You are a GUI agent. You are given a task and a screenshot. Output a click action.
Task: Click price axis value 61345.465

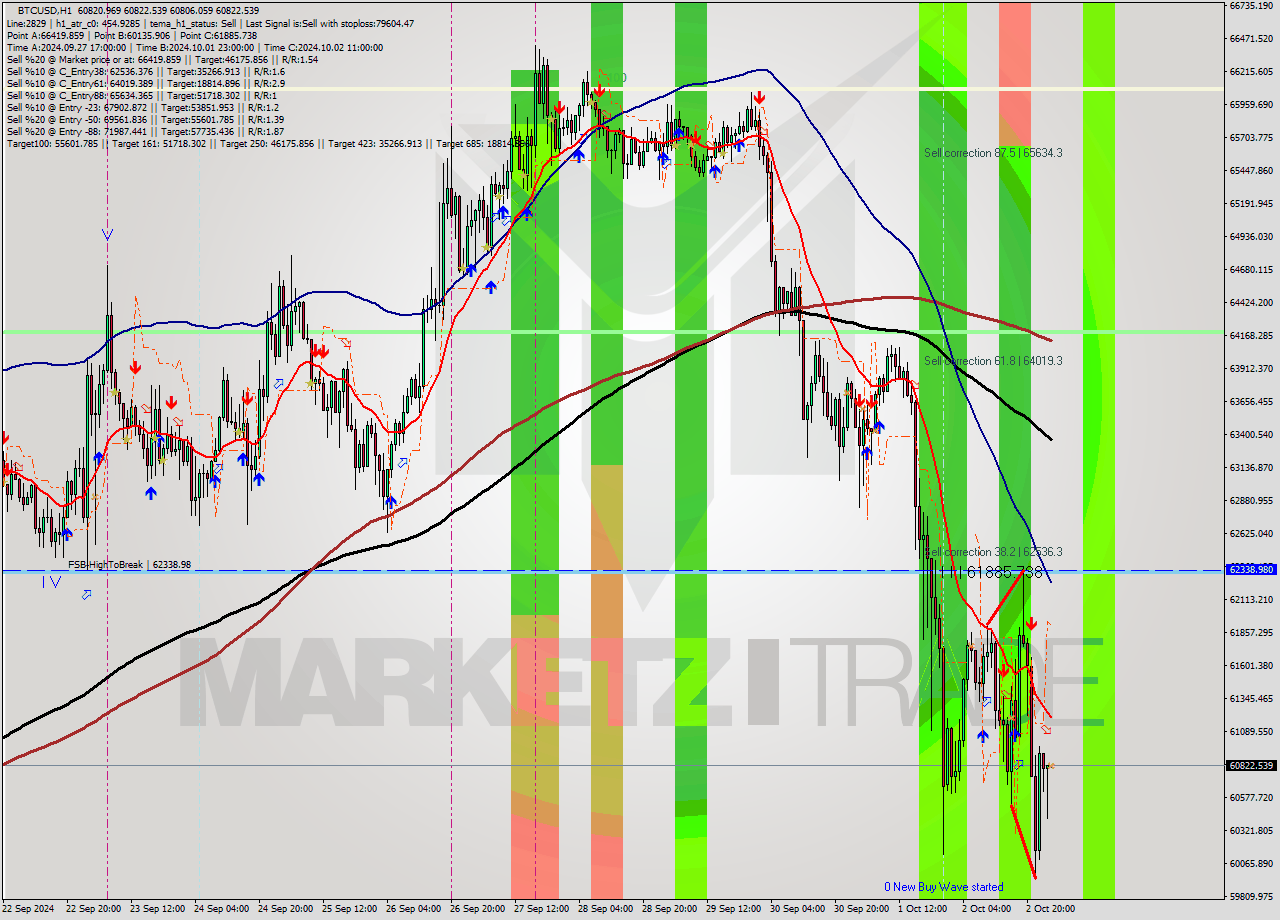click(x=1250, y=699)
